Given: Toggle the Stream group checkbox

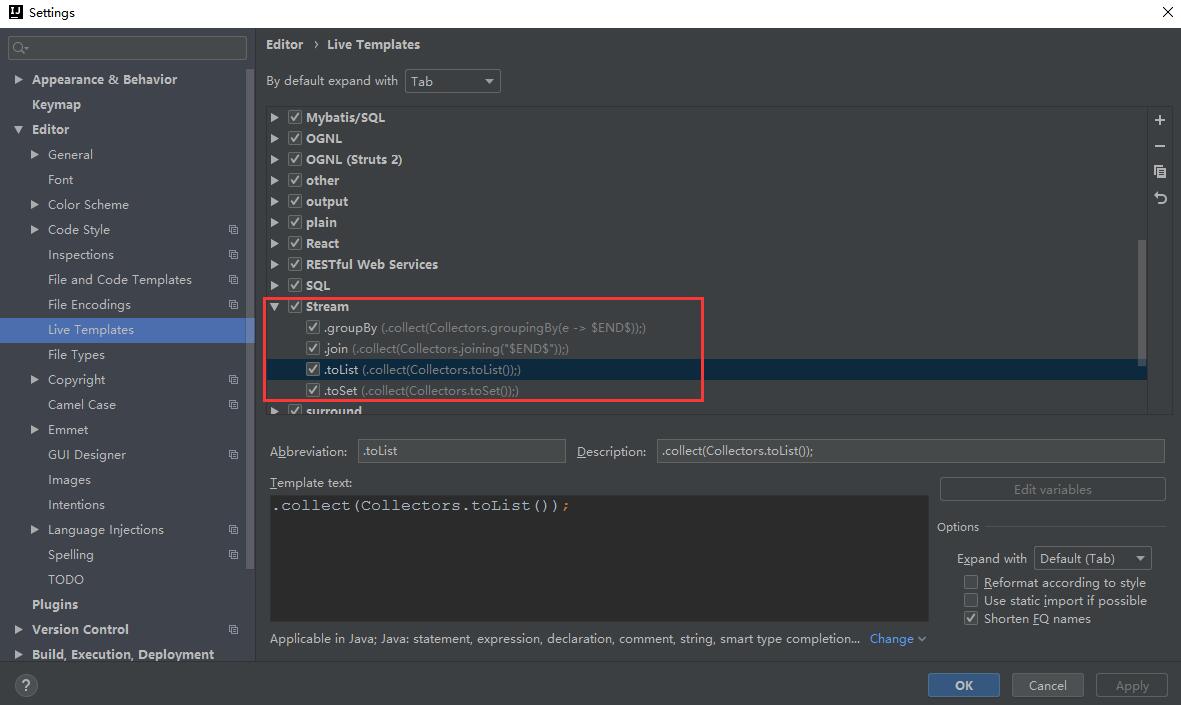Looking at the screenshot, I should coord(295,307).
